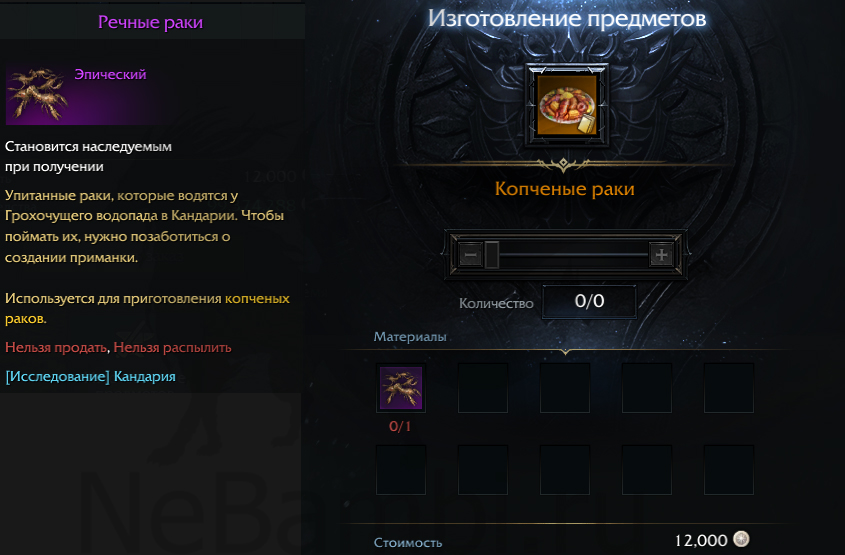
Task: Click the Копченые раки recipe name
Action: pos(565,189)
